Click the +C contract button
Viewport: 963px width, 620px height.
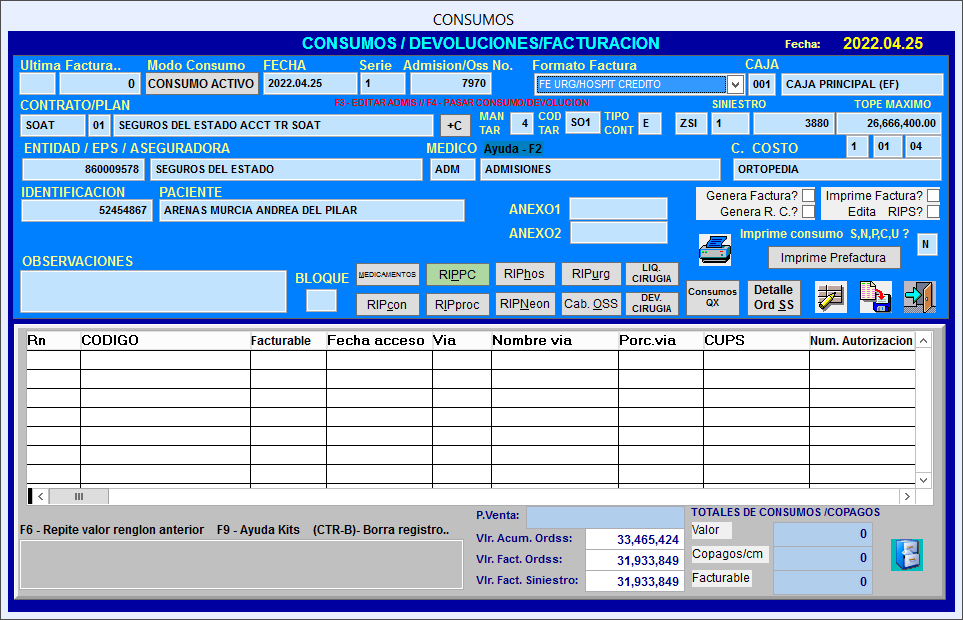[x=454, y=125]
